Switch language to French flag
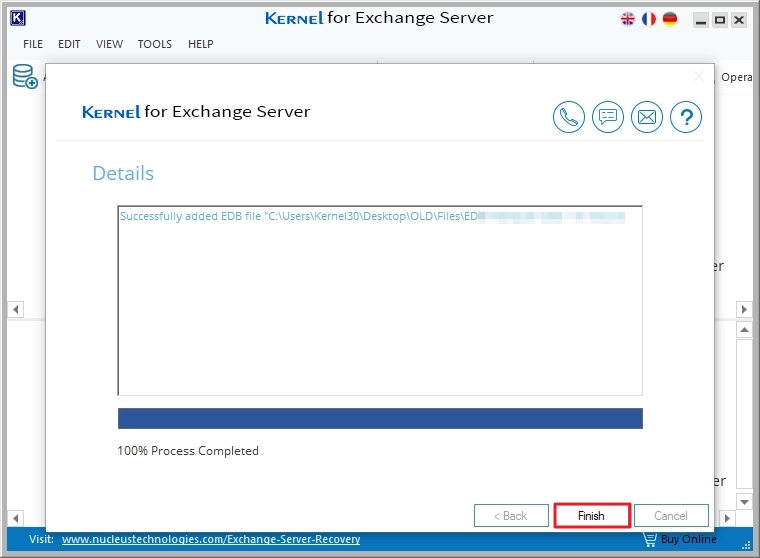 (x=649, y=19)
